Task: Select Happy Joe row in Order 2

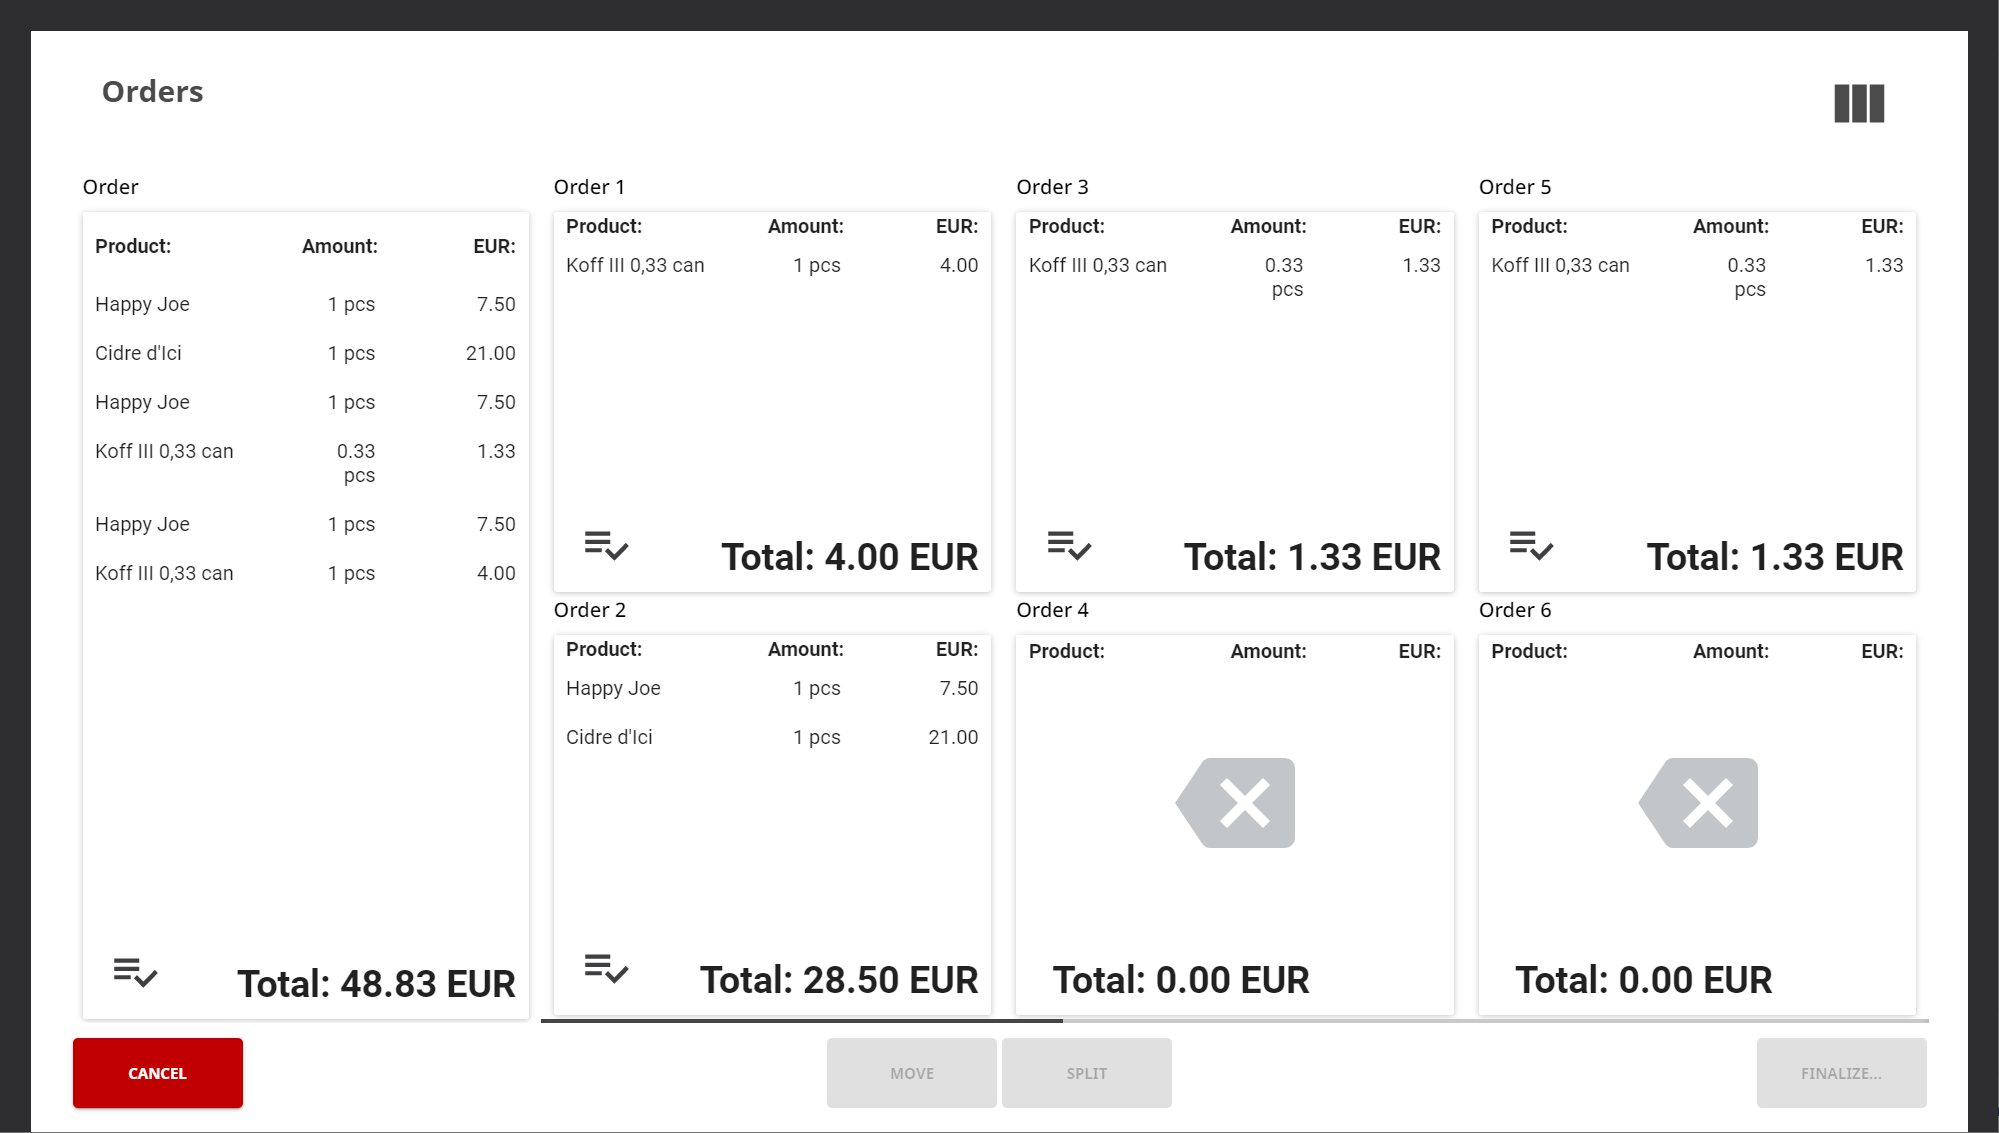Action: pyautogui.click(x=771, y=688)
